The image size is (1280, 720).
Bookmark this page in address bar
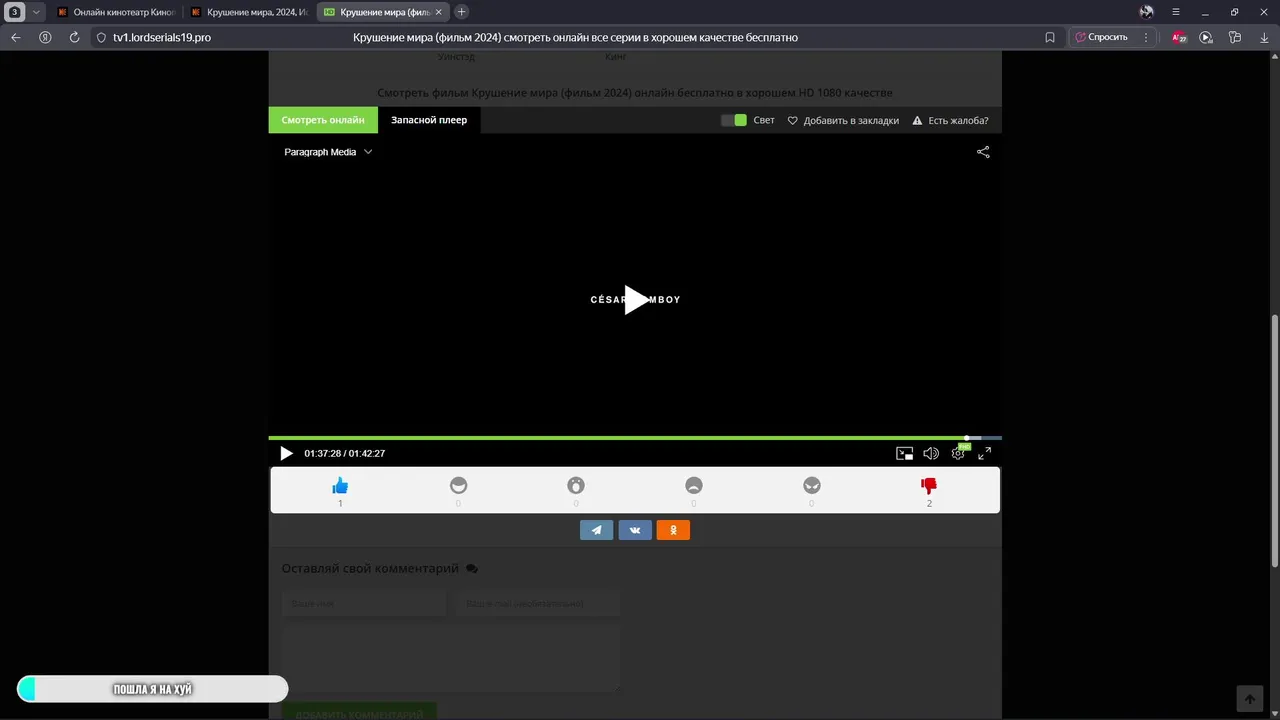pos(1050,37)
